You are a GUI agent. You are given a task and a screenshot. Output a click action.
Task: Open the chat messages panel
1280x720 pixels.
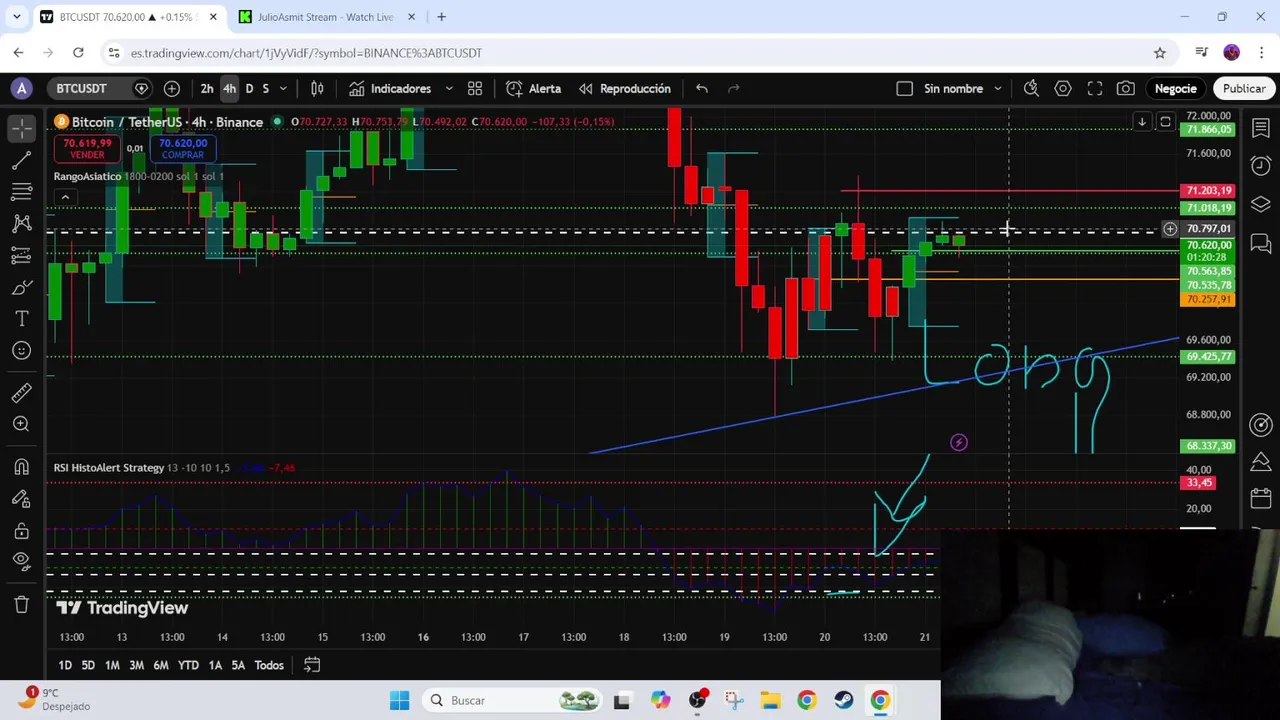pos(1261,243)
